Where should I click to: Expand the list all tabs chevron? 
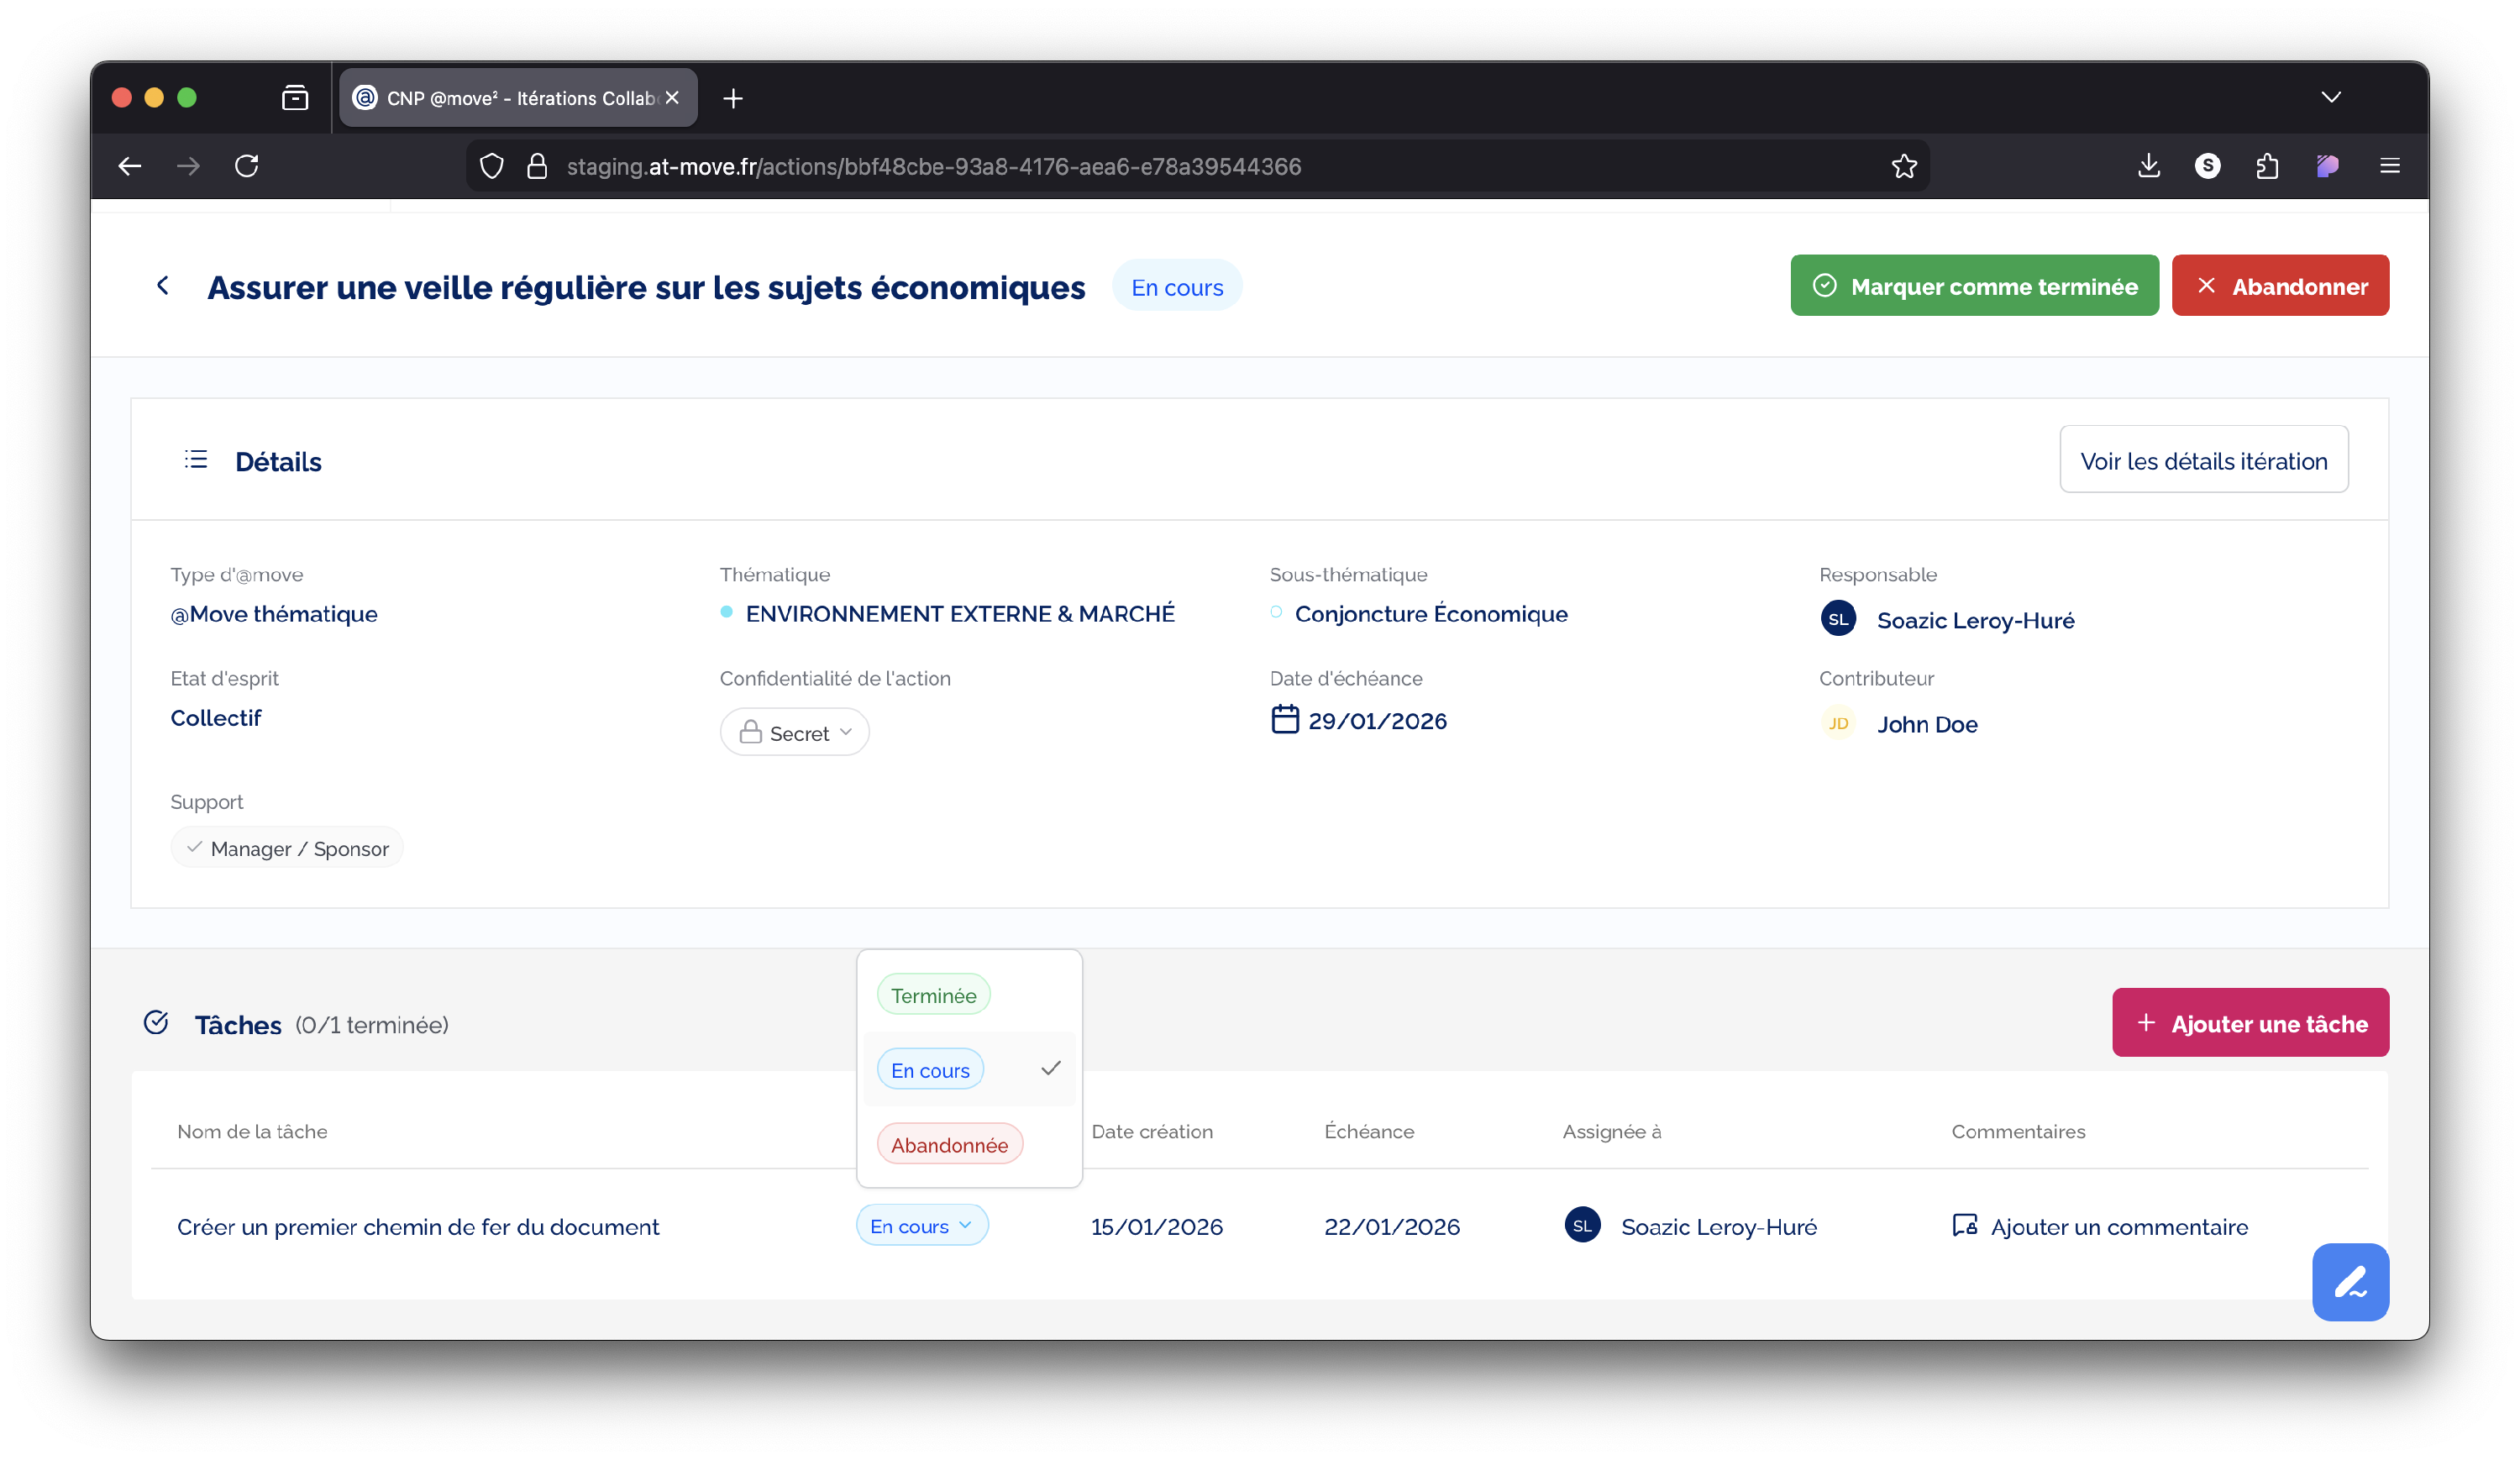coord(2330,97)
